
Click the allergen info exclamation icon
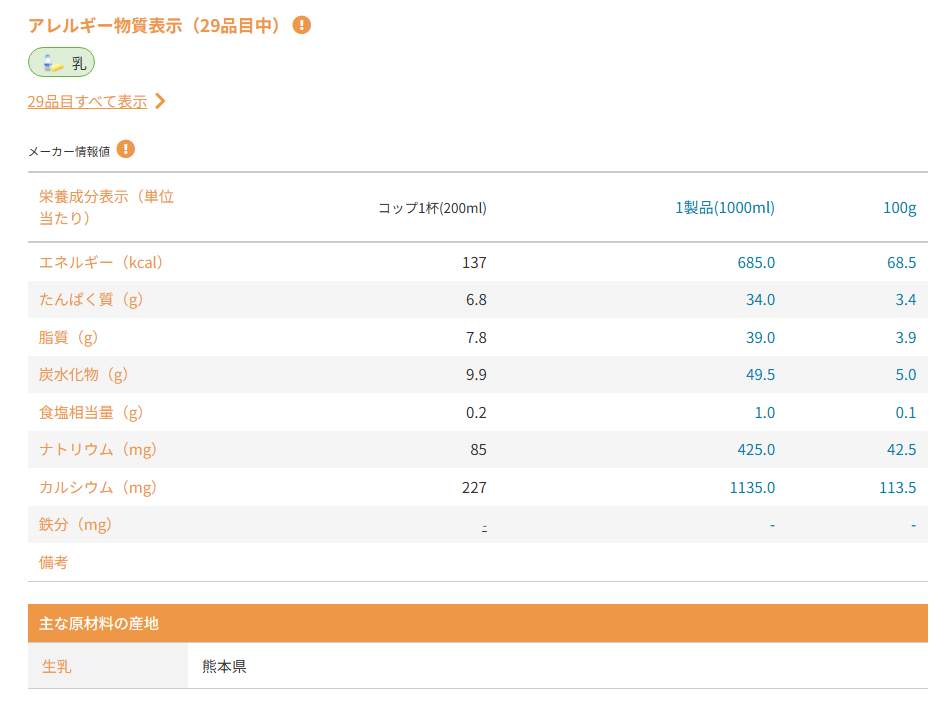tap(301, 25)
